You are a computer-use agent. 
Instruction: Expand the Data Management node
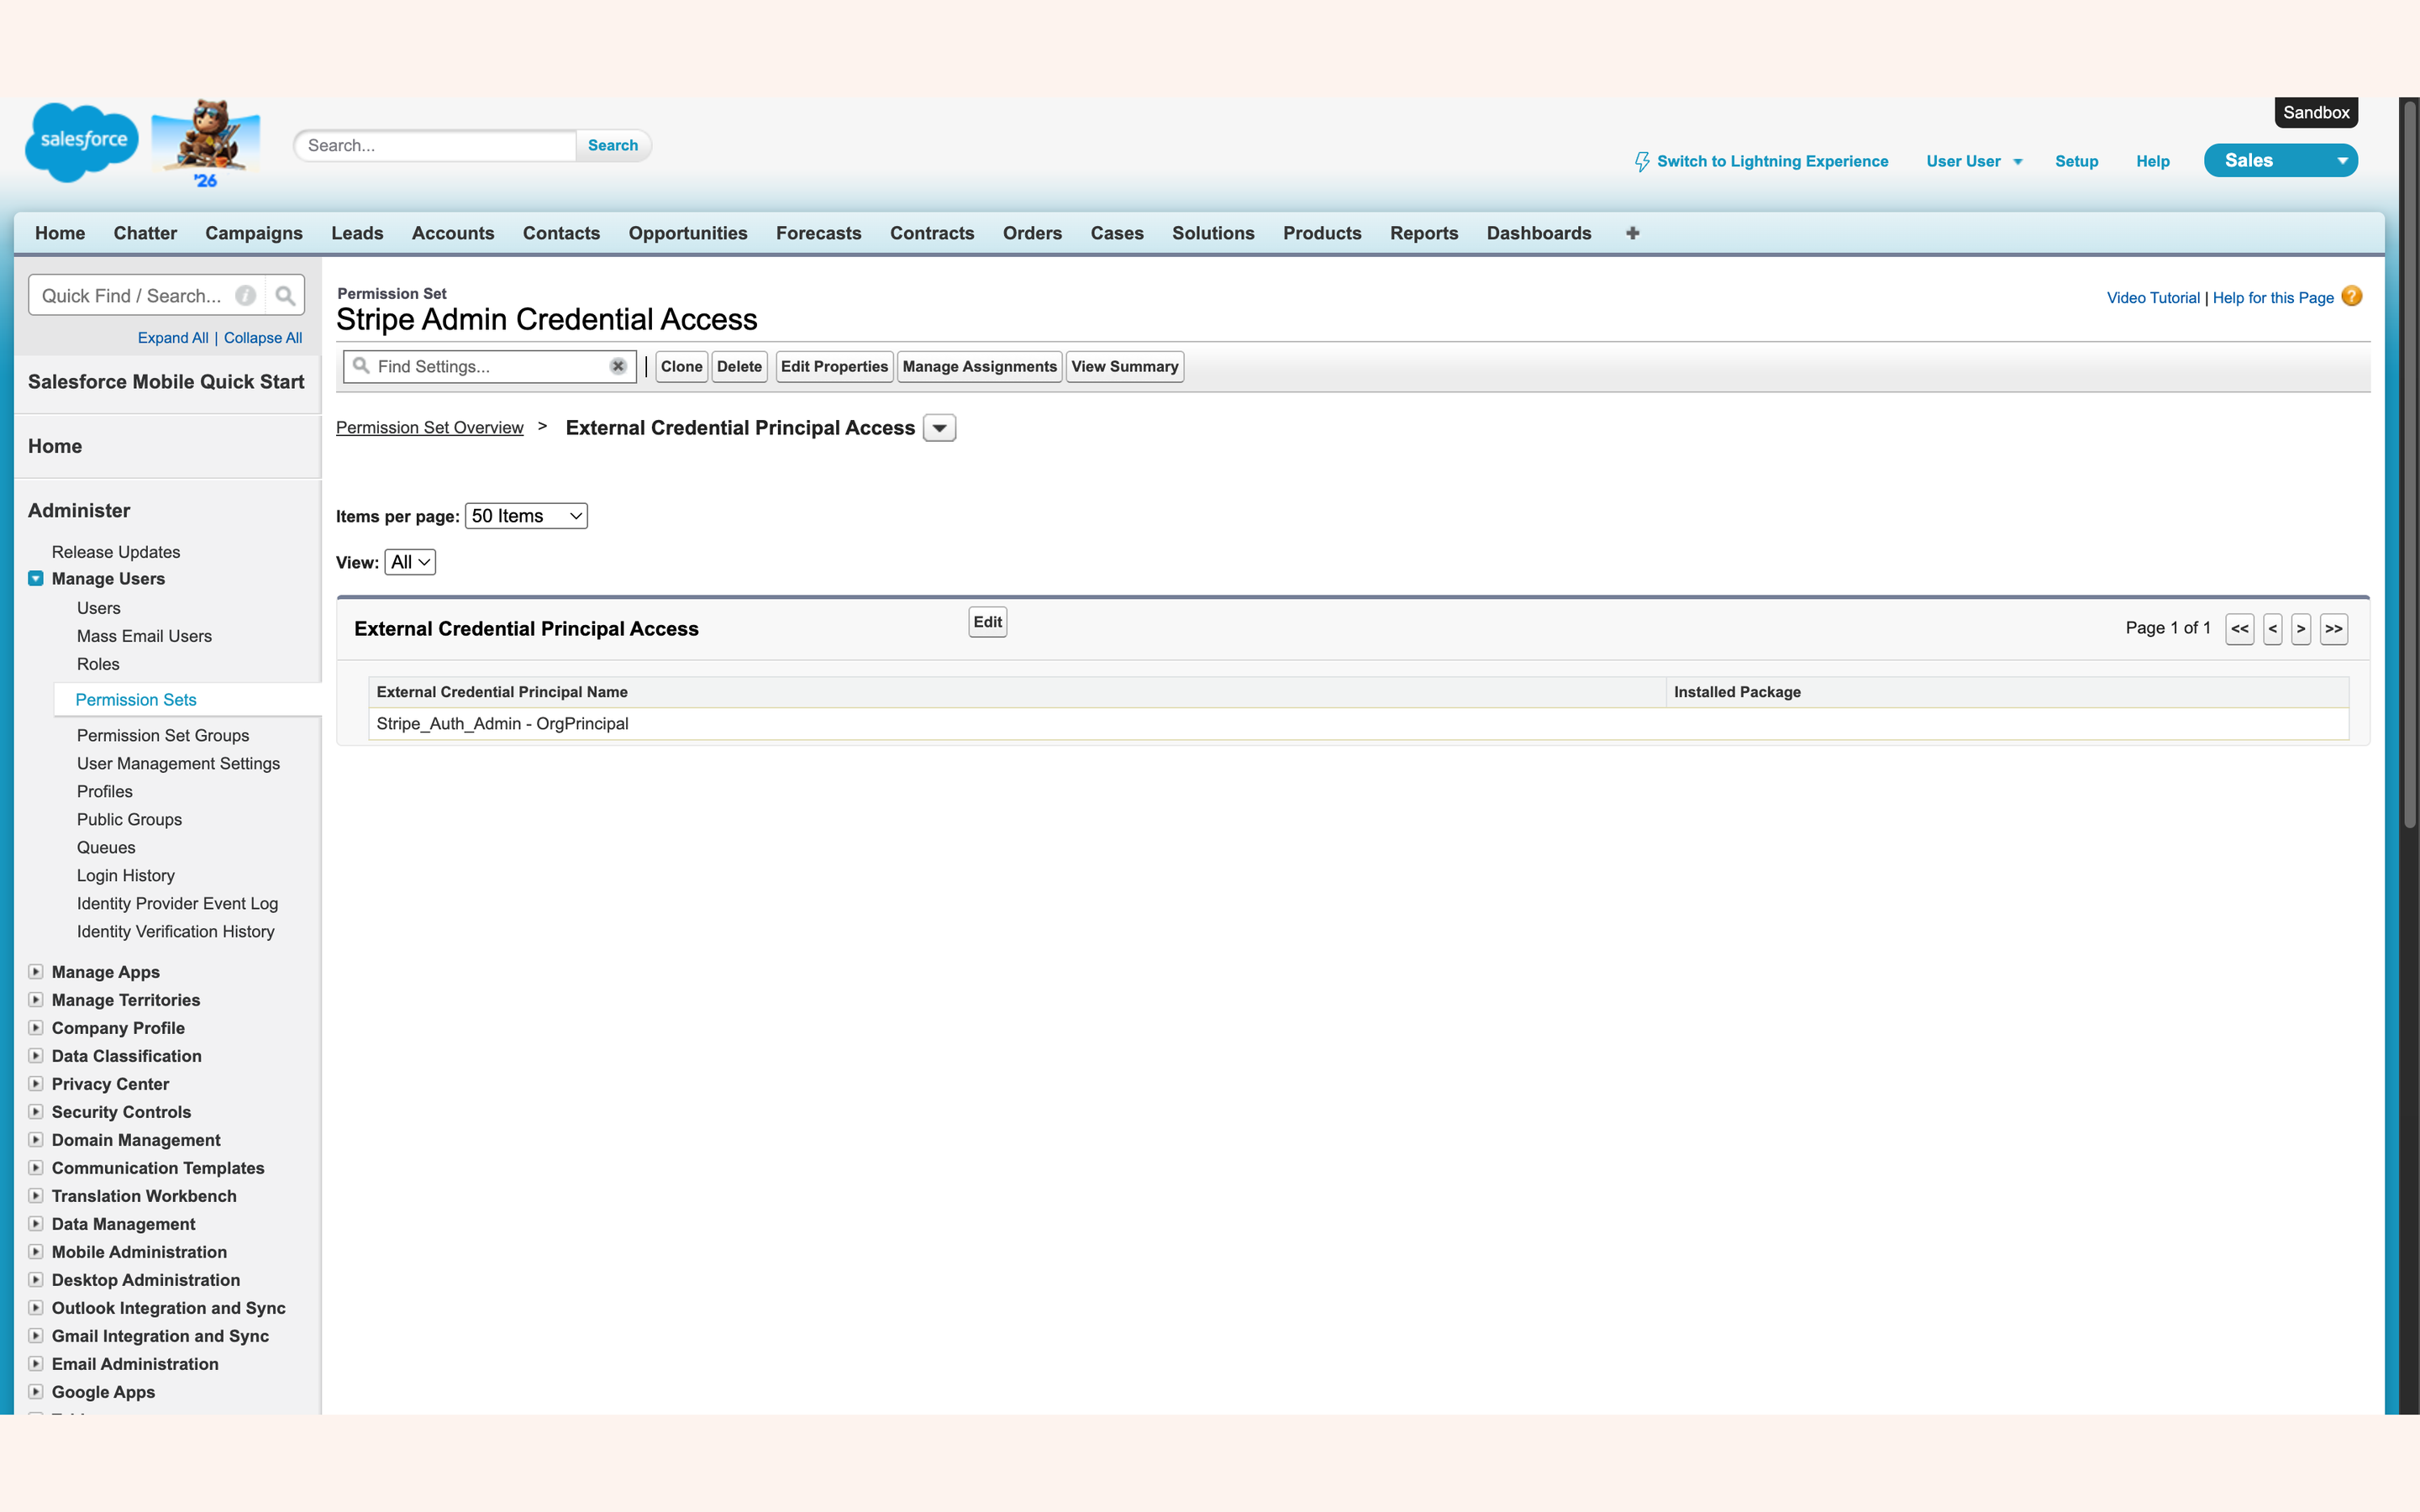36,1223
